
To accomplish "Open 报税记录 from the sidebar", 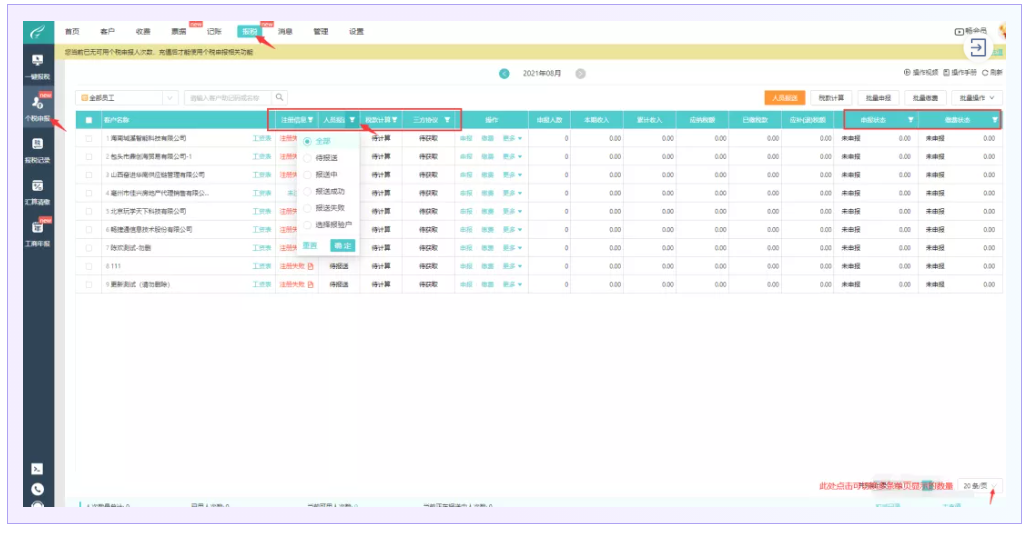I will pyautogui.click(x=37, y=149).
